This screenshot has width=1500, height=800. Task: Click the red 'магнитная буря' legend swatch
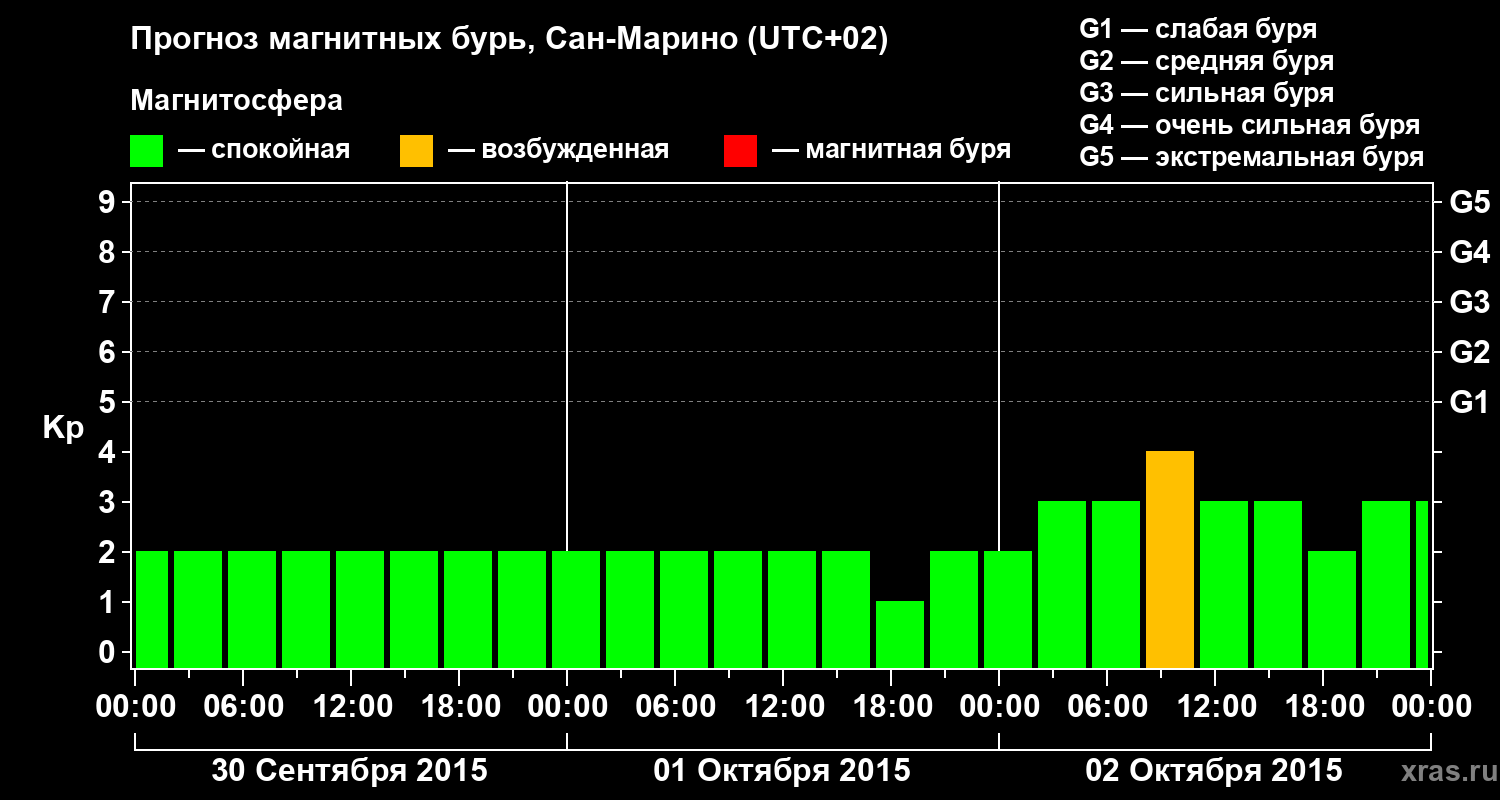pos(740,151)
